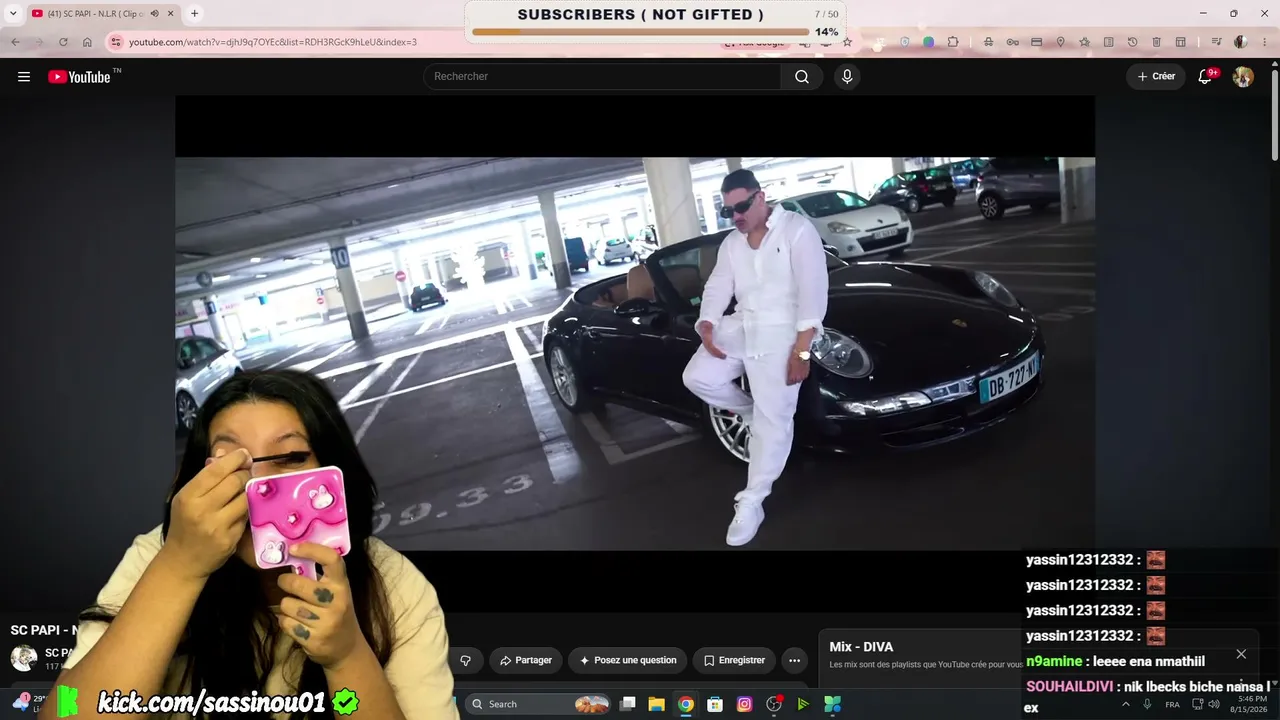The height and width of the screenshot is (720, 1280).
Task: Bookmark this page with the star icon
Action: point(847,42)
